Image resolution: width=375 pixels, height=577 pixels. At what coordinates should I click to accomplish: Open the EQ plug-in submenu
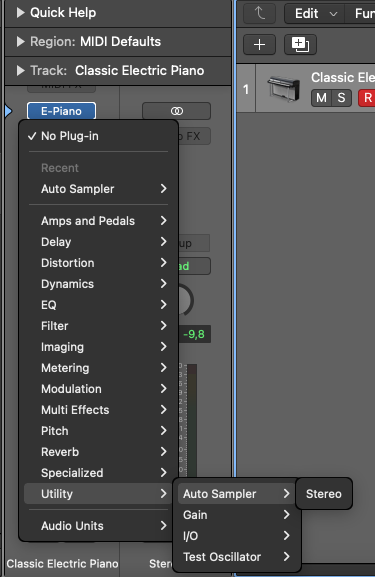tap(98, 305)
